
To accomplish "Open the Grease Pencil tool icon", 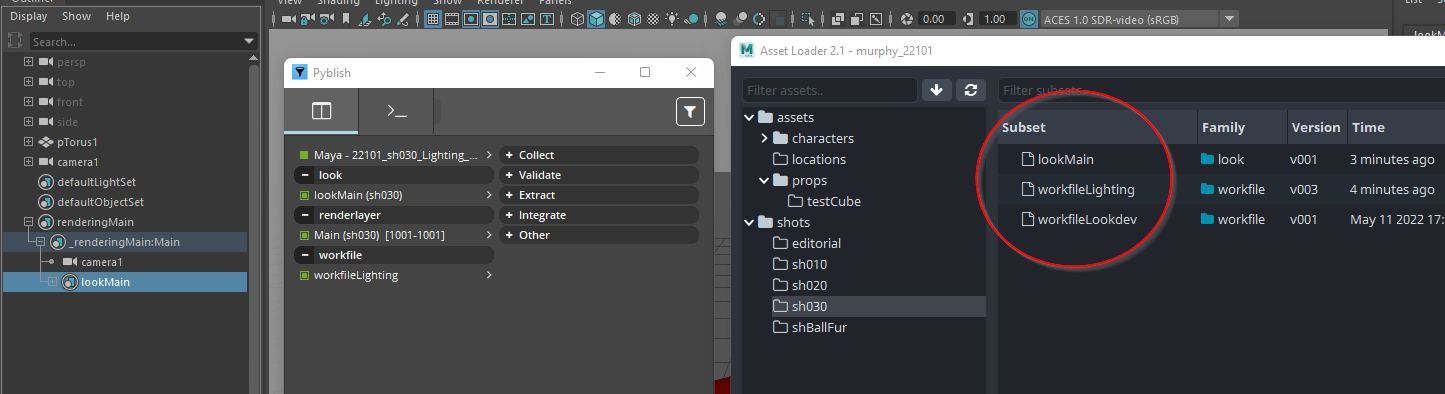I will tap(402, 19).
